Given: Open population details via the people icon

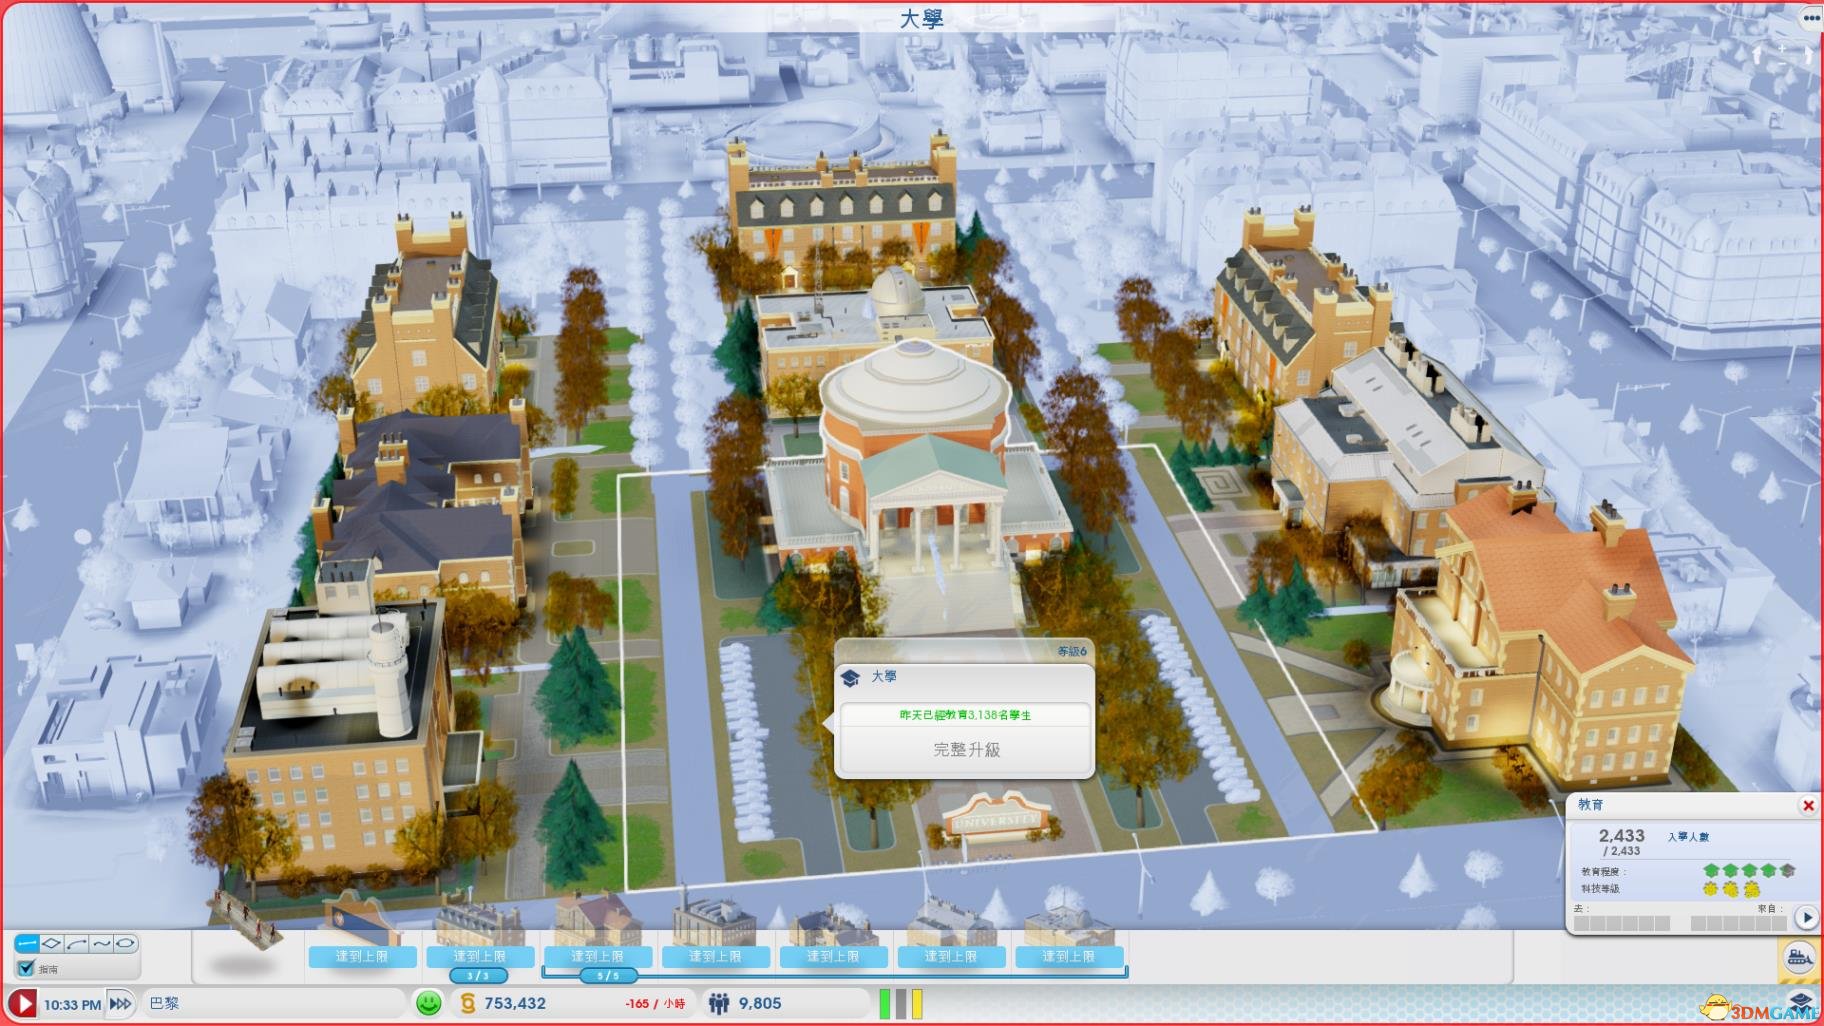Looking at the screenshot, I should coord(718,1003).
